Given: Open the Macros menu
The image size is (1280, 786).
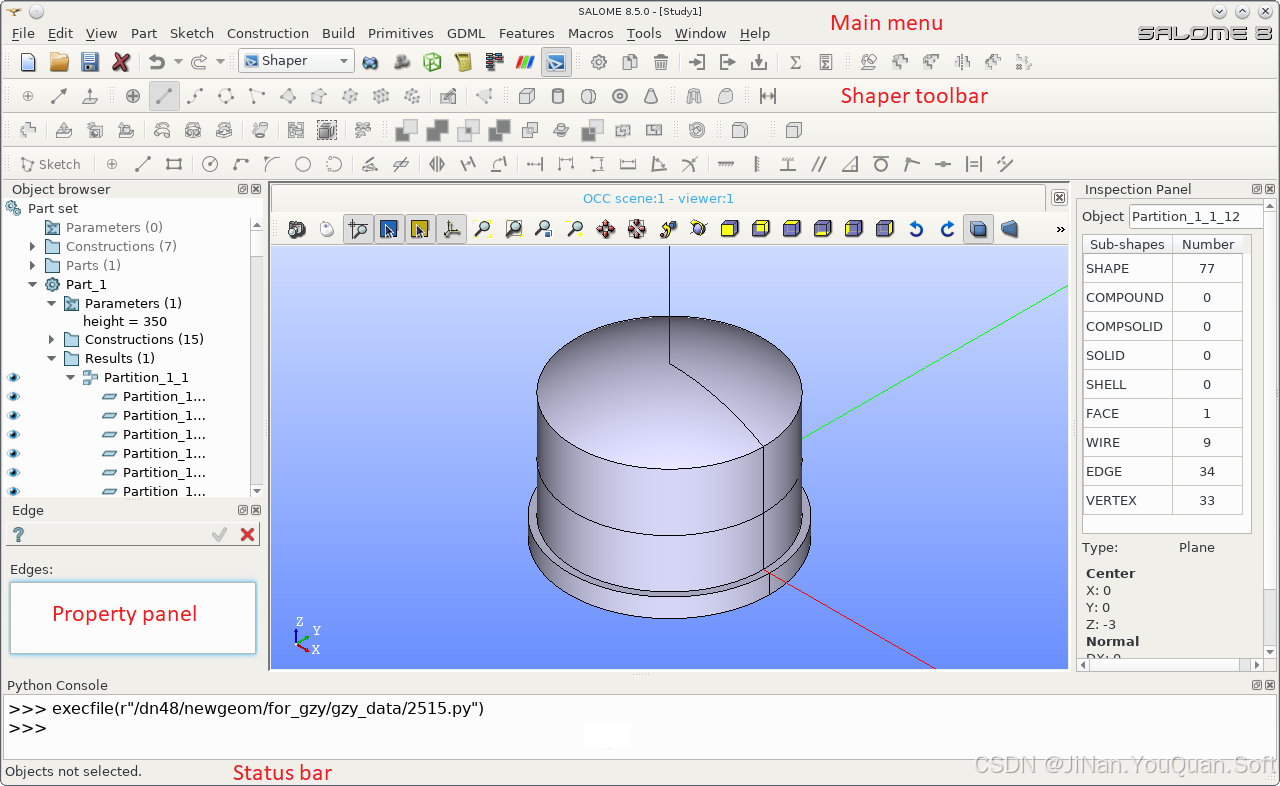Looking at the screenshot, I should (x=591, y=33).
